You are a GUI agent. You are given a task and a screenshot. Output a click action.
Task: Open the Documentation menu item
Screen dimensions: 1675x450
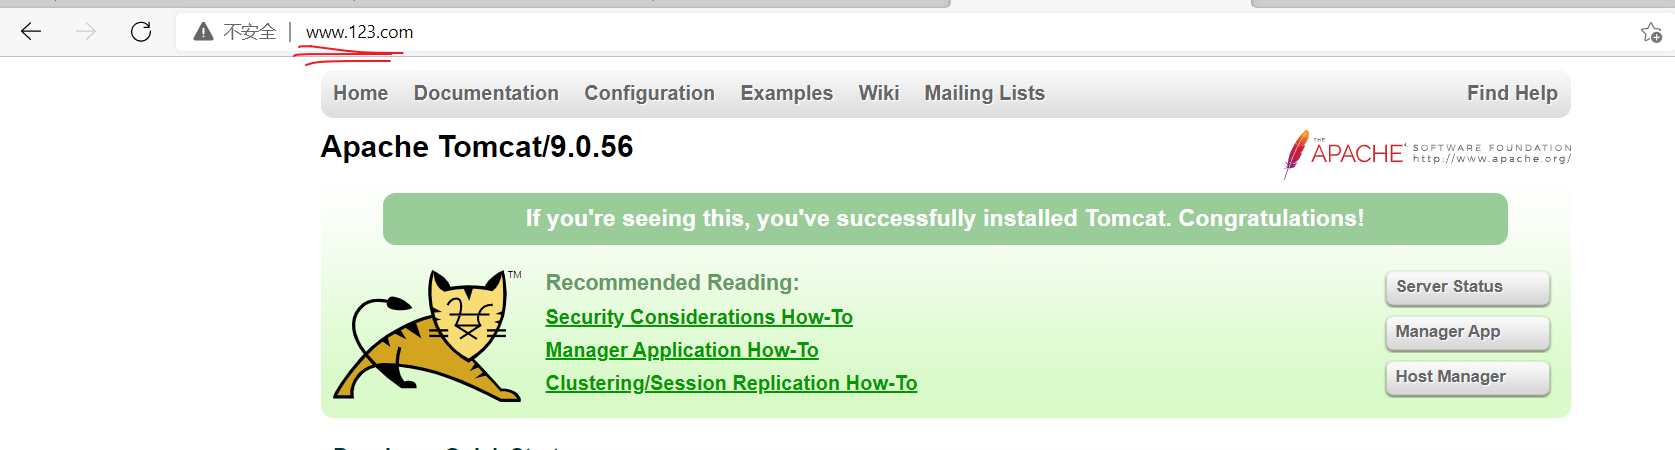click(x=486, y=93)
